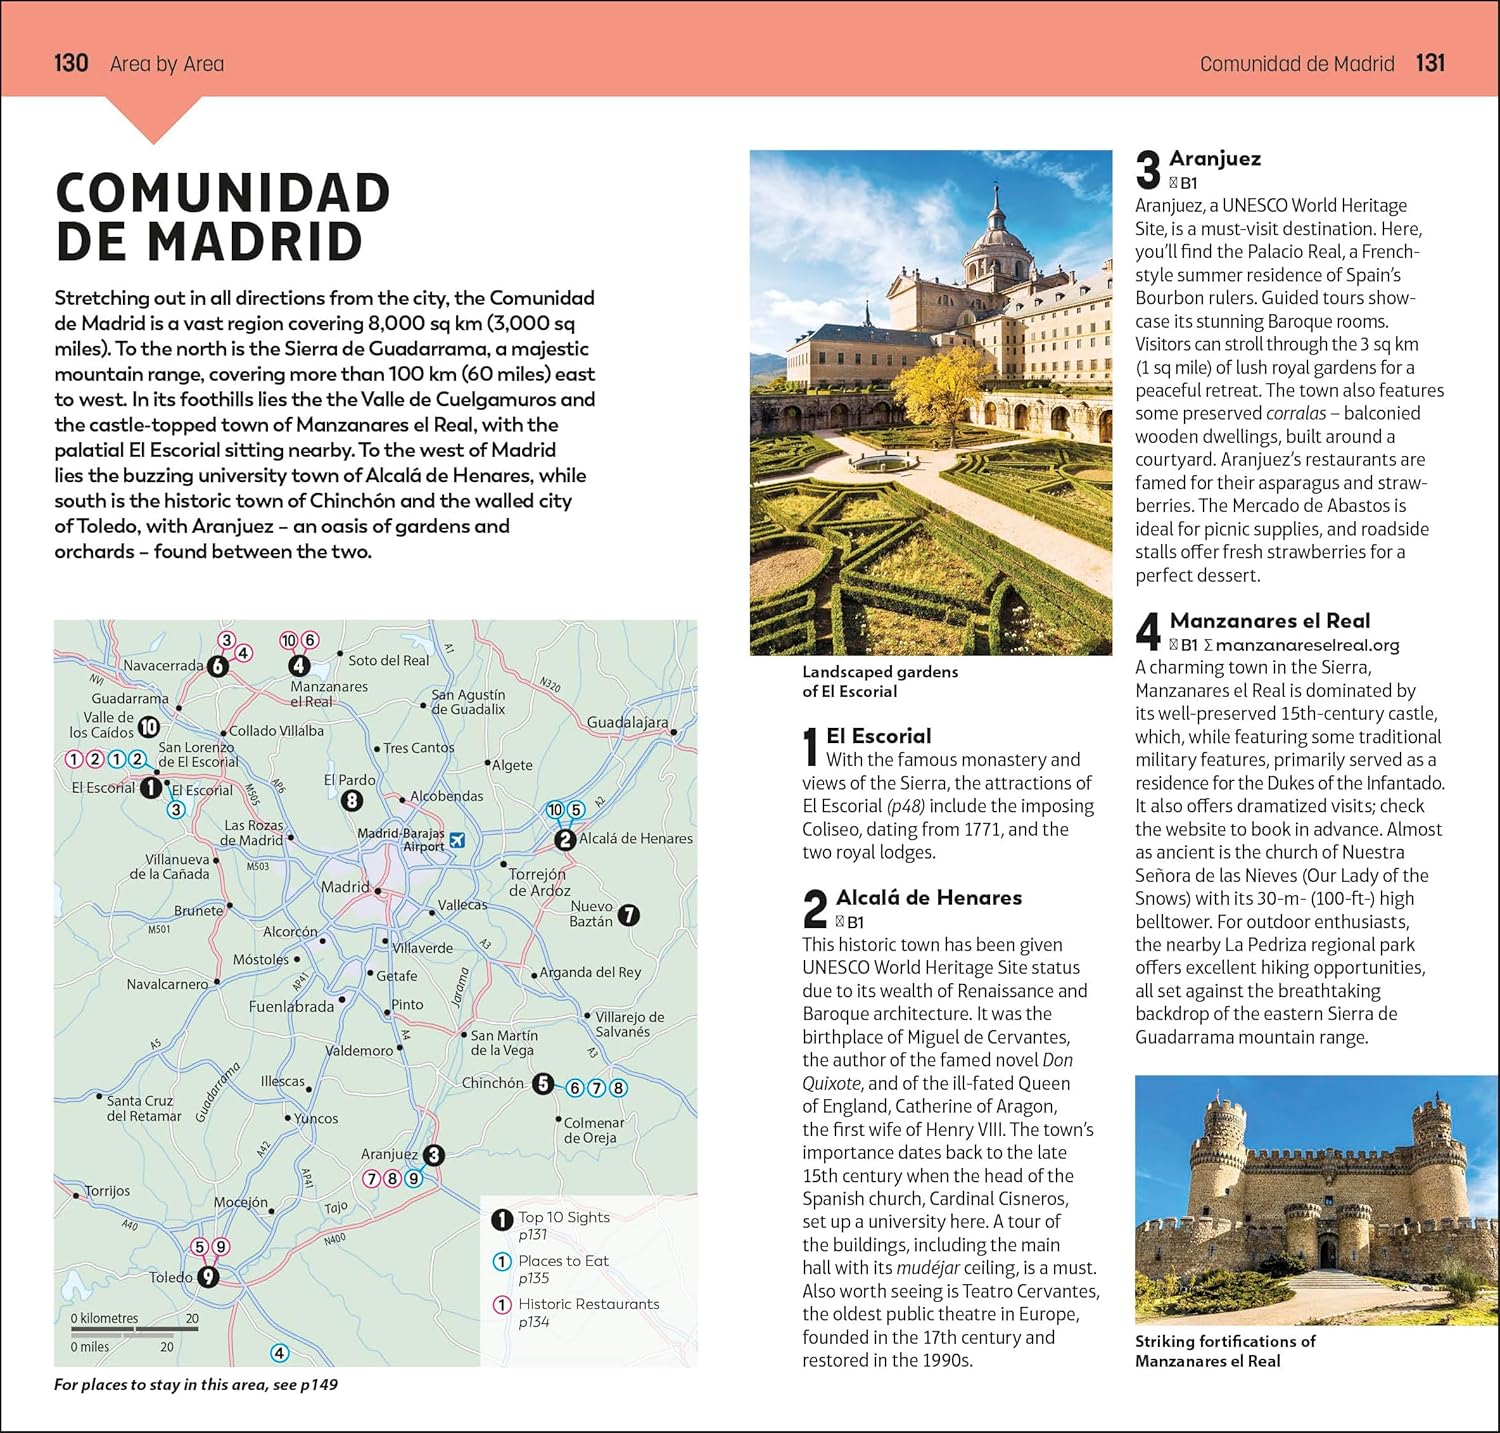The image size is (1500, 1433).
Task: Open the Manzanares el Real castle photo
Action: click(1290, 1199)
